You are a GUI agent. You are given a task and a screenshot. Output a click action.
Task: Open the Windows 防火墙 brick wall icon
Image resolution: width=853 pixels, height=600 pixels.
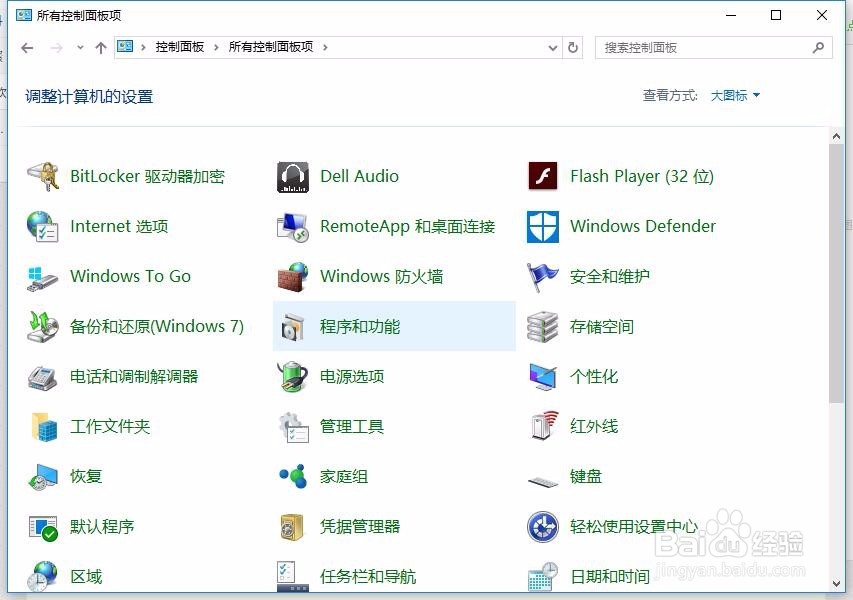pyautogui.click(x=293, y=277)
